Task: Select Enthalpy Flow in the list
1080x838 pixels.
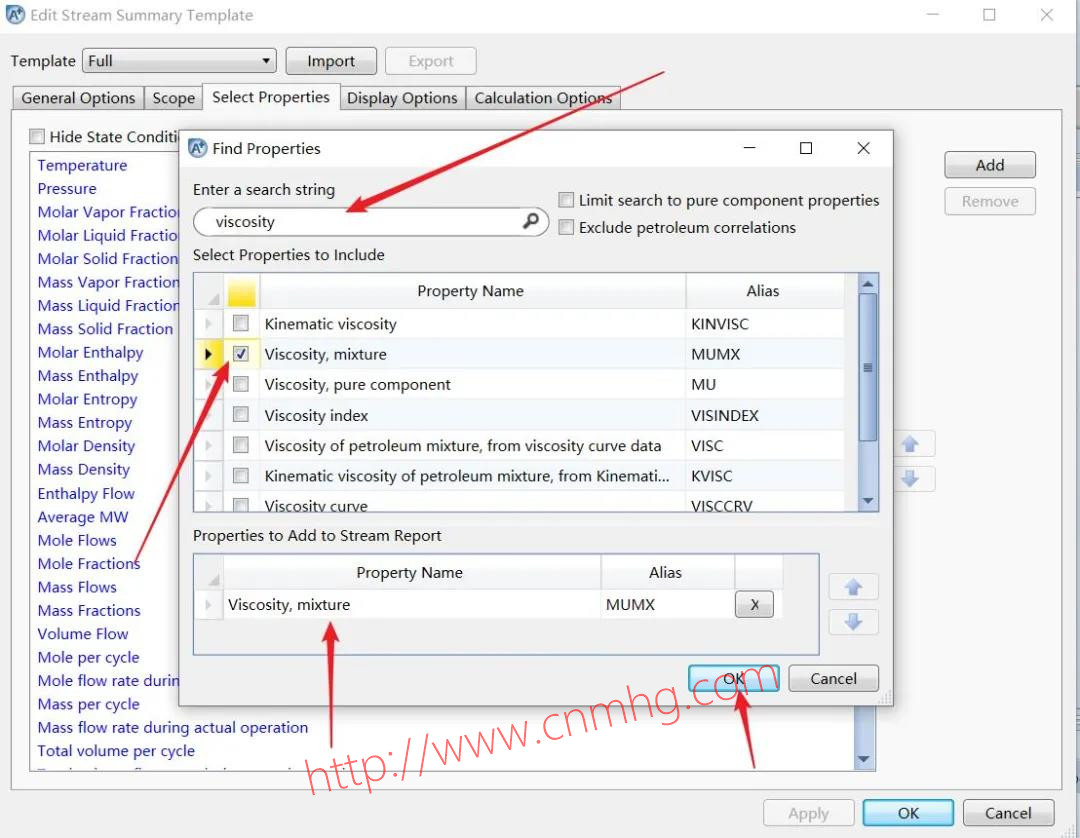Action: click(86, 493)
